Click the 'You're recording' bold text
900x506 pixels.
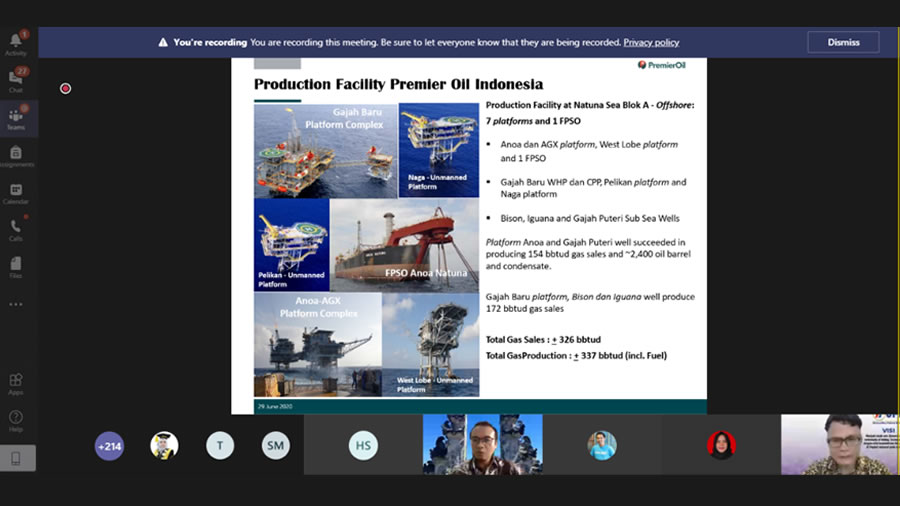210,42
